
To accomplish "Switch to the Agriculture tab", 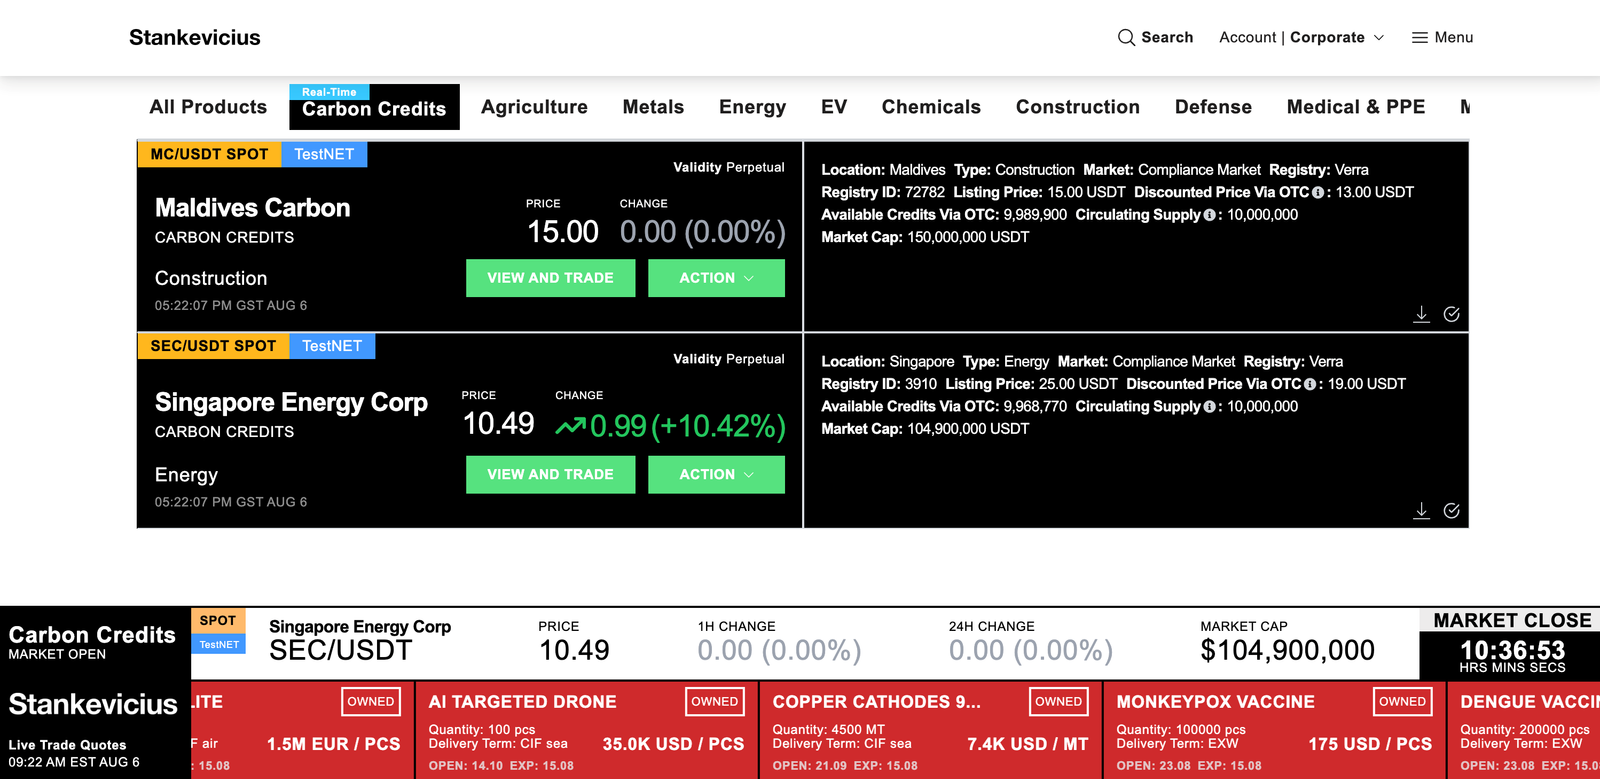I will pos(534,107).
